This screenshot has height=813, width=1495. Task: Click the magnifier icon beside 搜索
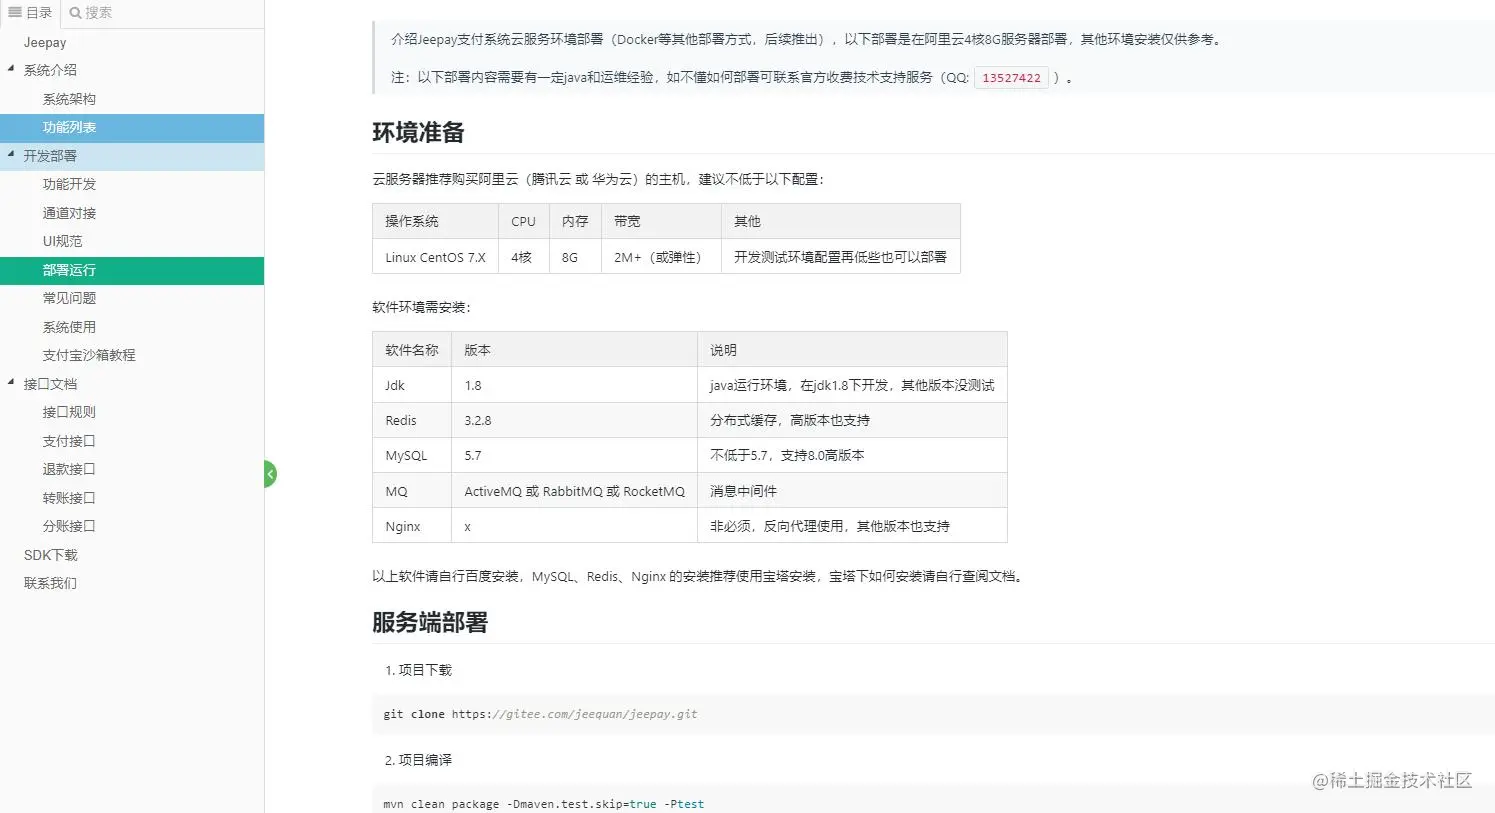pyautogui.click(x=75, y=13)
